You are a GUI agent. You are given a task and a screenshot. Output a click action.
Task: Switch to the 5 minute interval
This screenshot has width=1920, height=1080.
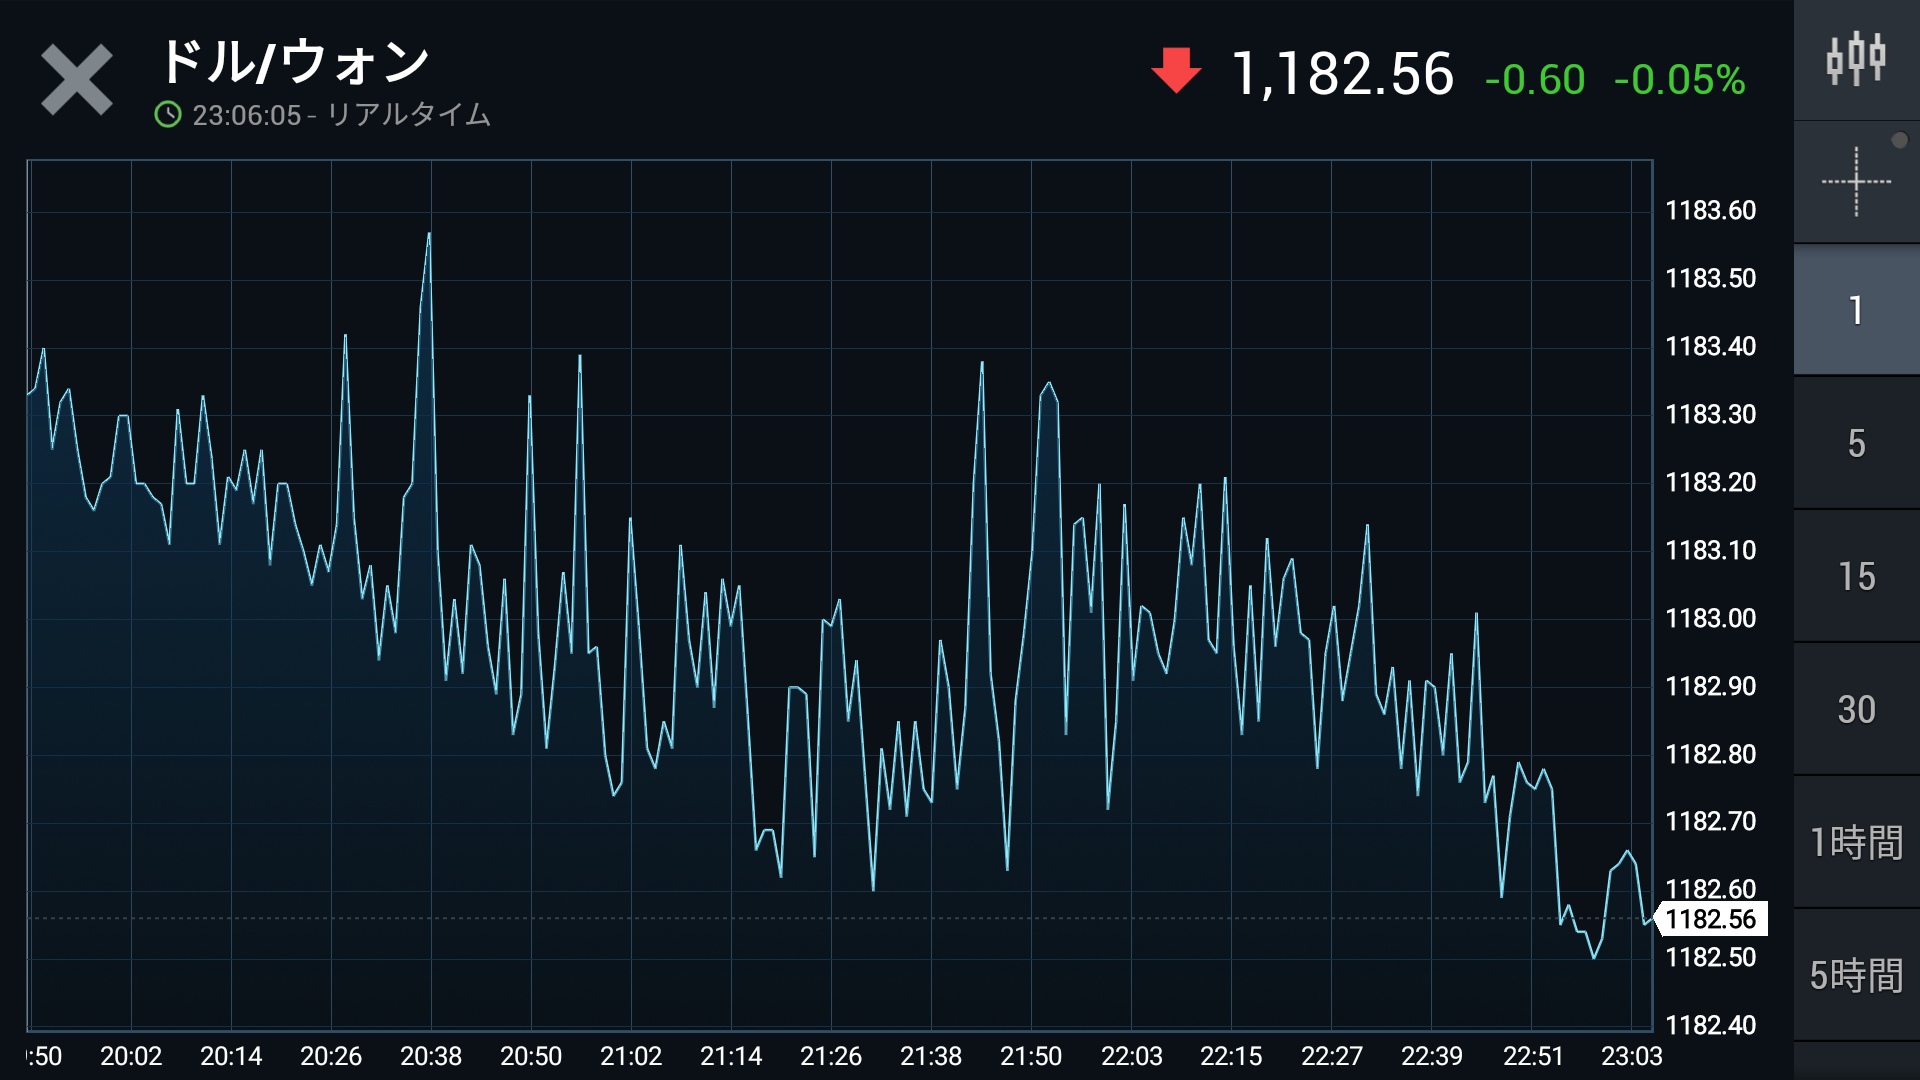coord(1856,443)
